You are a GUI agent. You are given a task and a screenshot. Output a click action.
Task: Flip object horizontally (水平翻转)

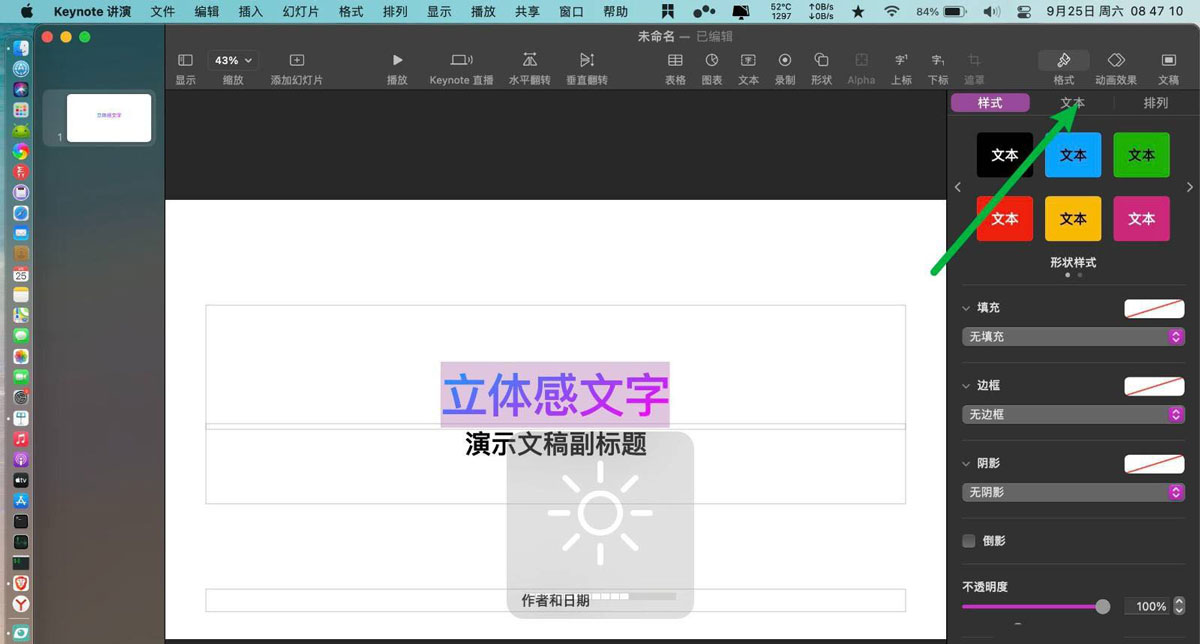click(x=529, y=67)
